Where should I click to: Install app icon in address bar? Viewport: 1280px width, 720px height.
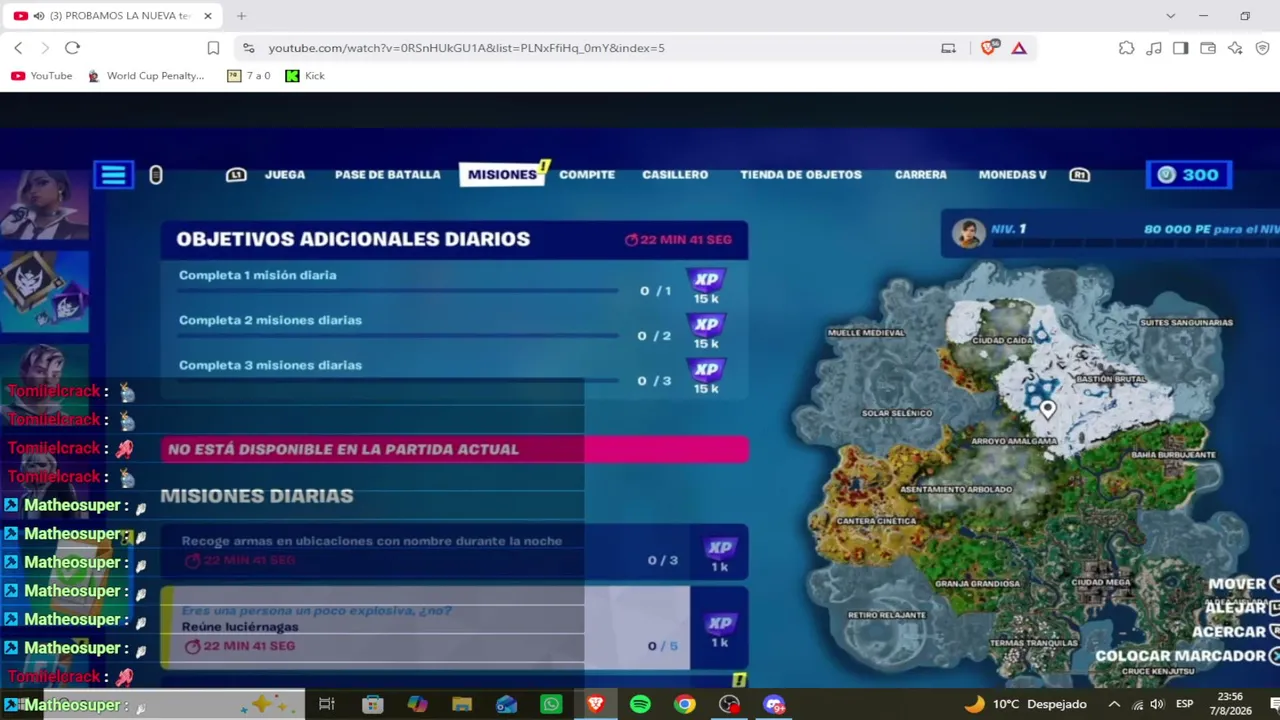pyautogui.click(x=948, y=48)
